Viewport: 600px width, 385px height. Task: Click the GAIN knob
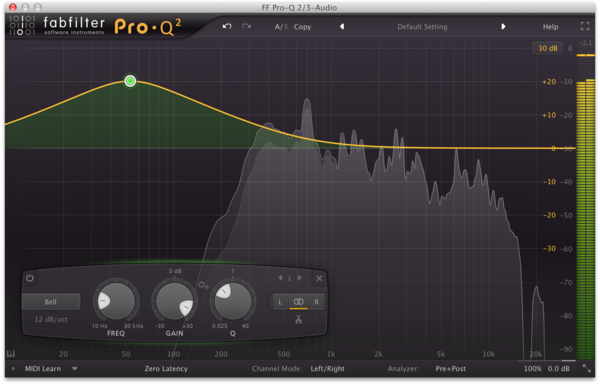tap(174, 301)
